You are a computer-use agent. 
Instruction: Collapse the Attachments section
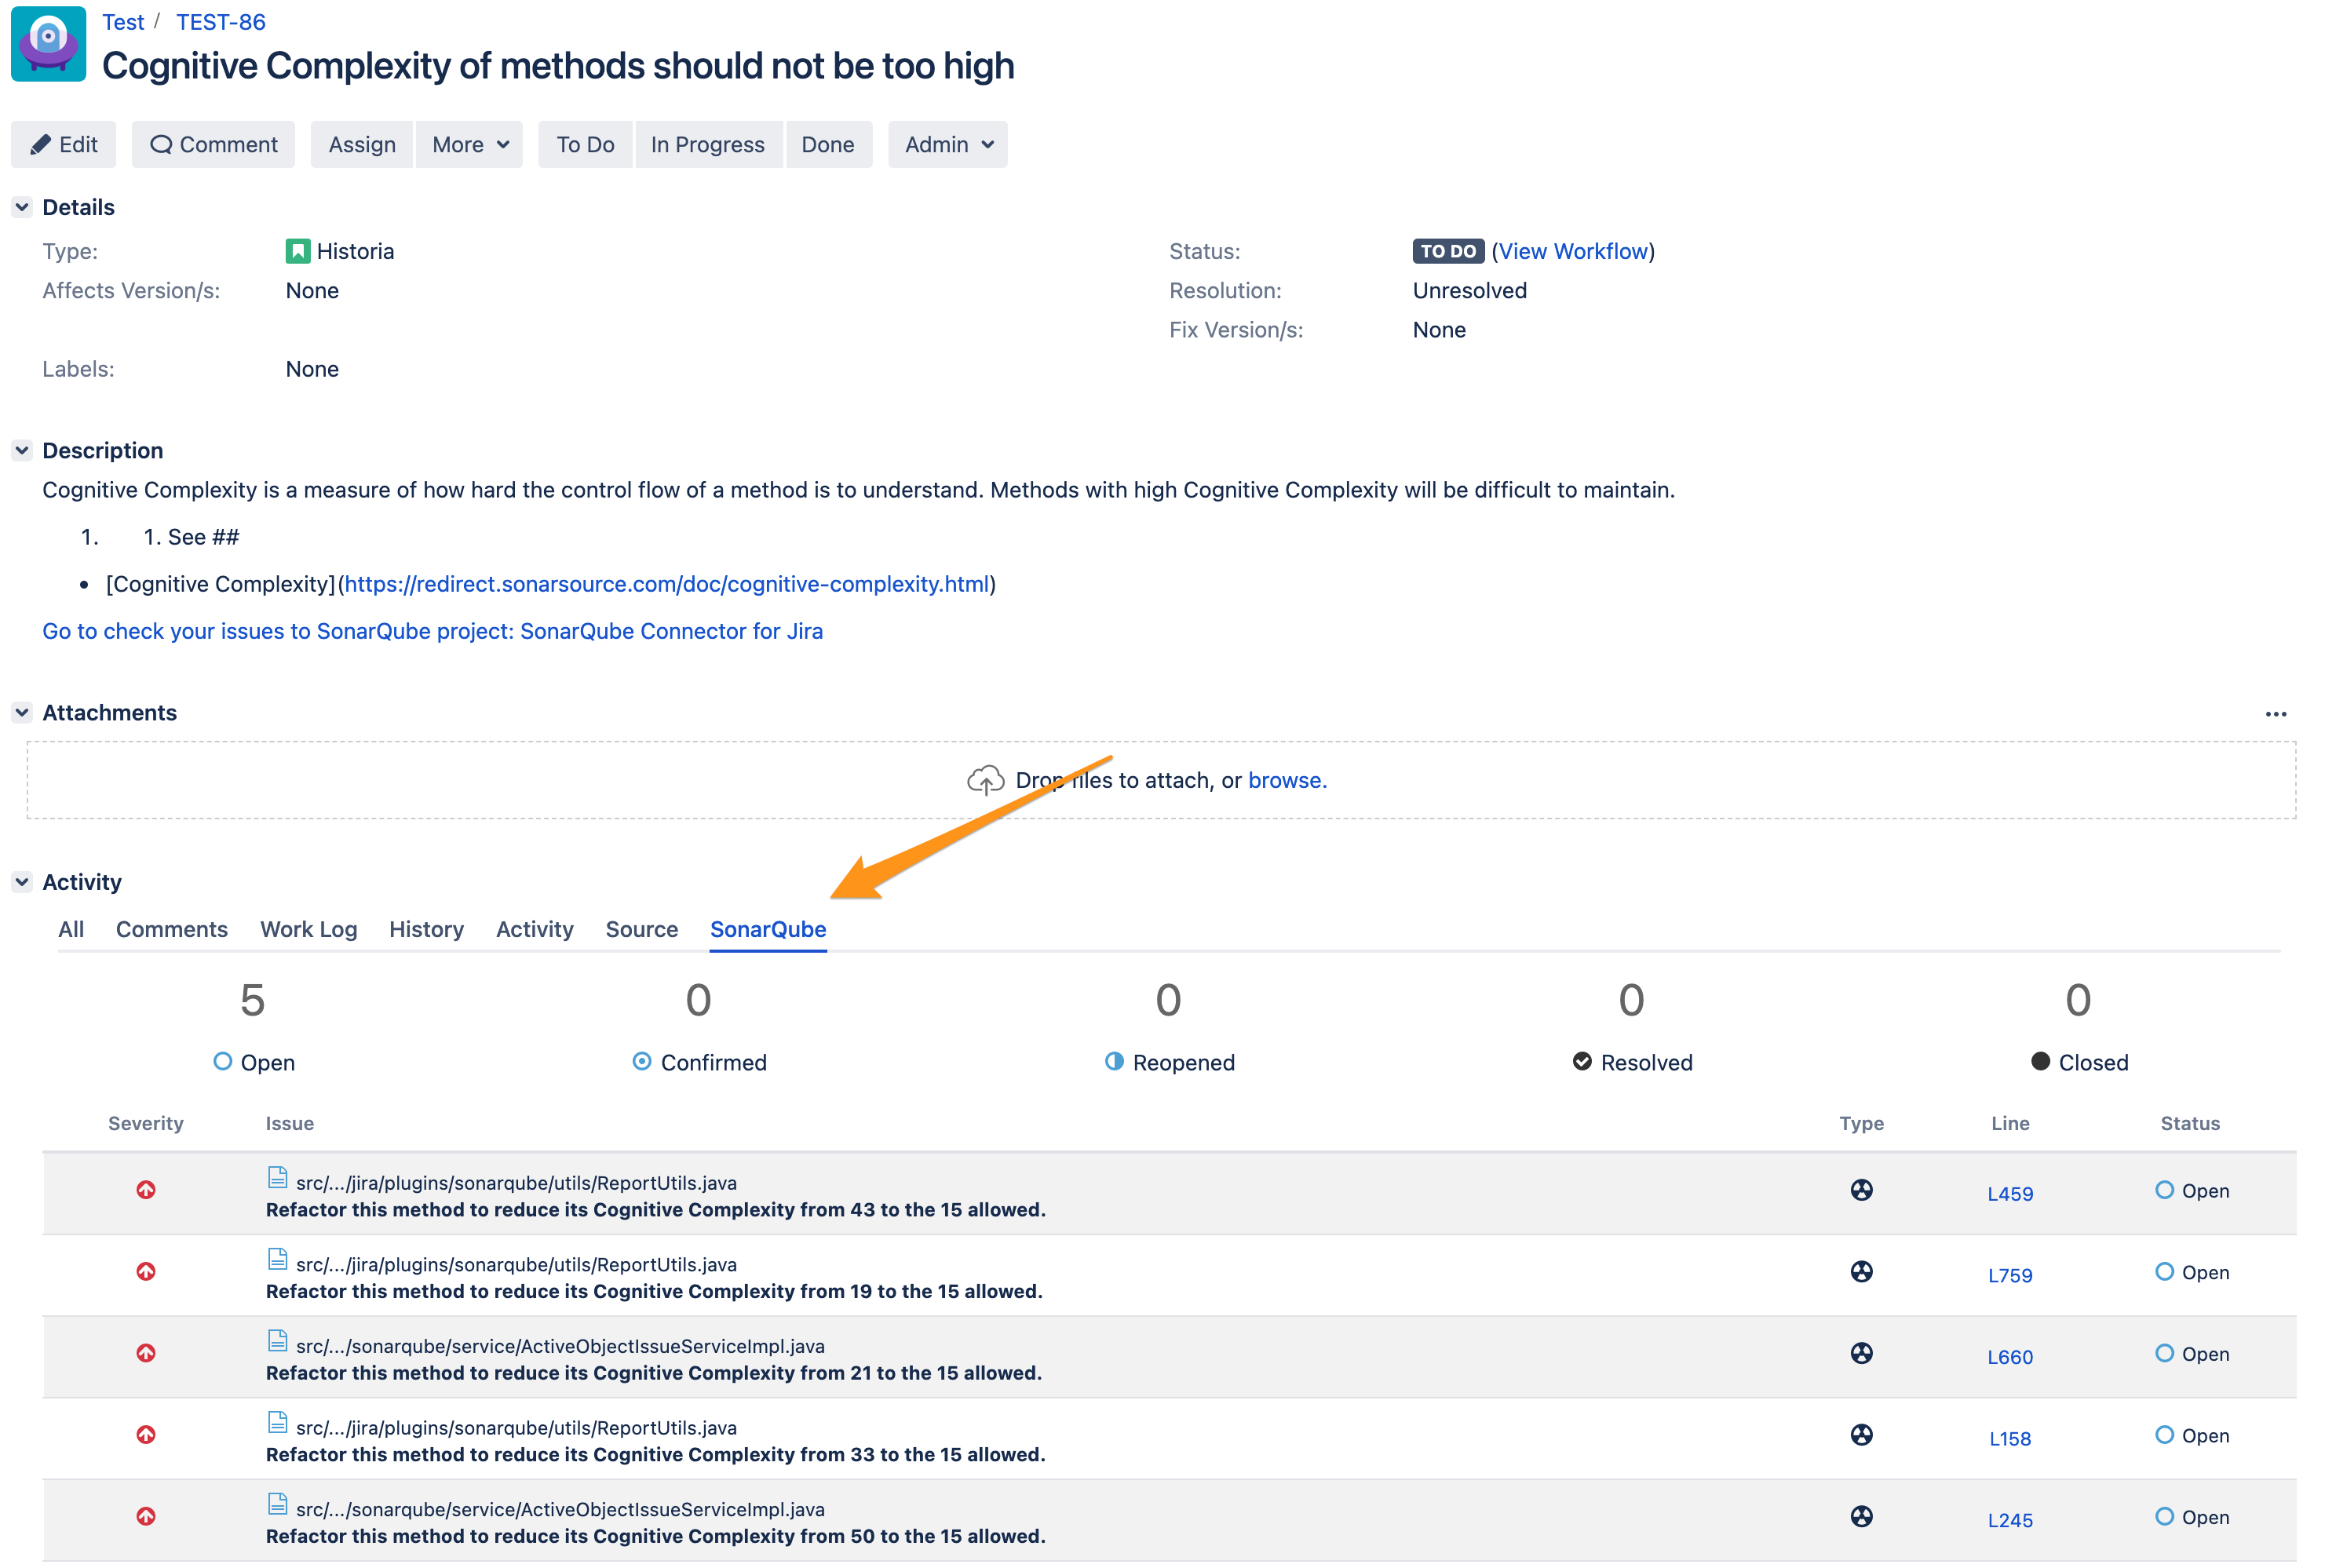pos(22,712)
